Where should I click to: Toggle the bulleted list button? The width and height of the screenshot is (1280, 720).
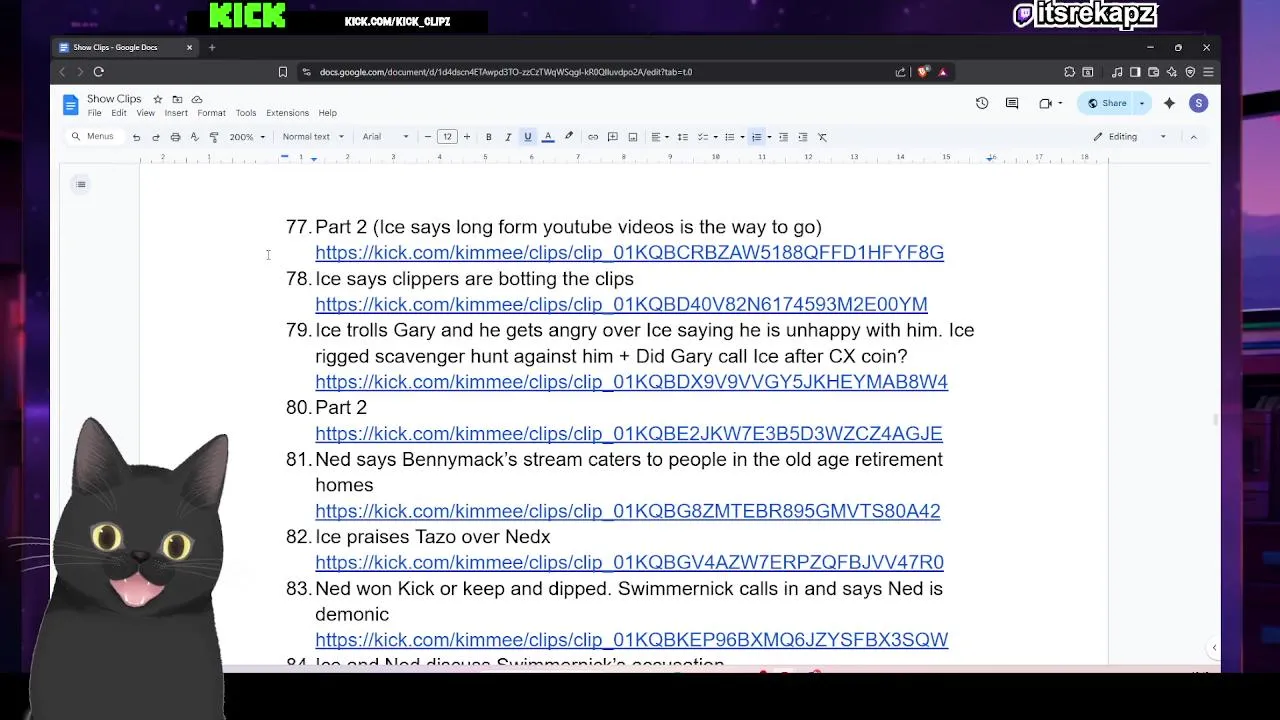point(729,137)
